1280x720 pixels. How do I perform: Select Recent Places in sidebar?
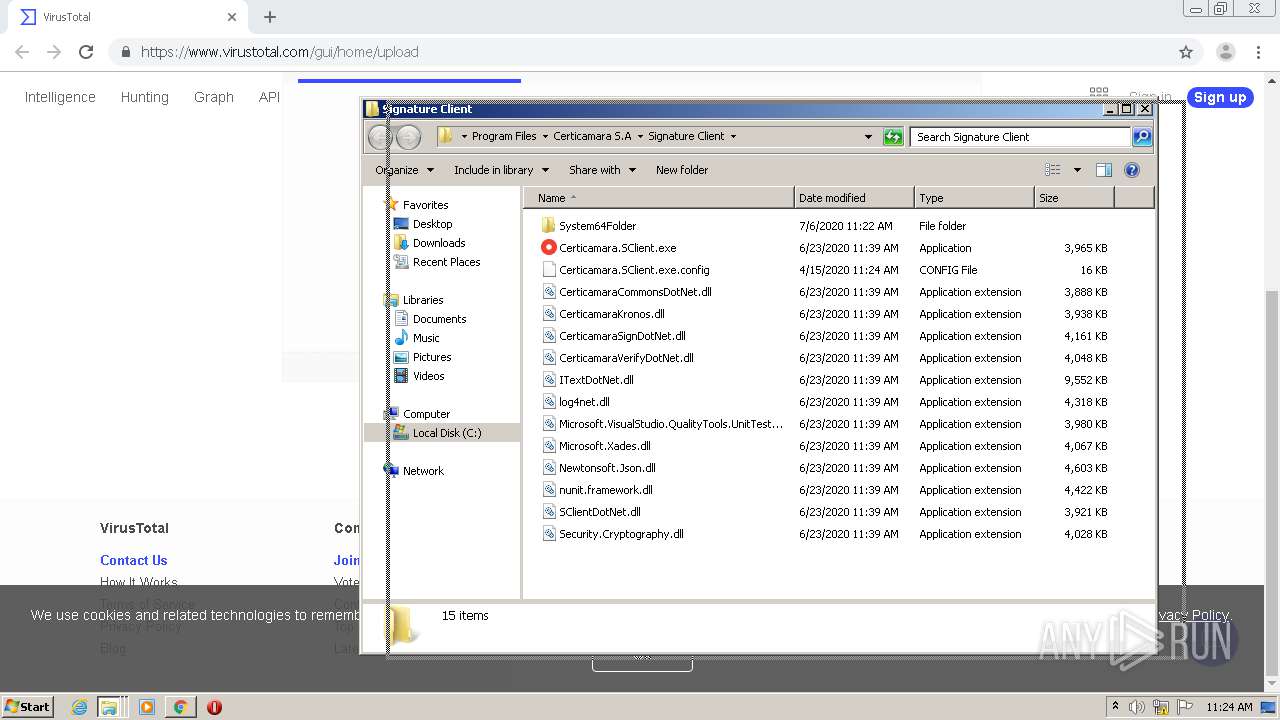coord(446,262)
